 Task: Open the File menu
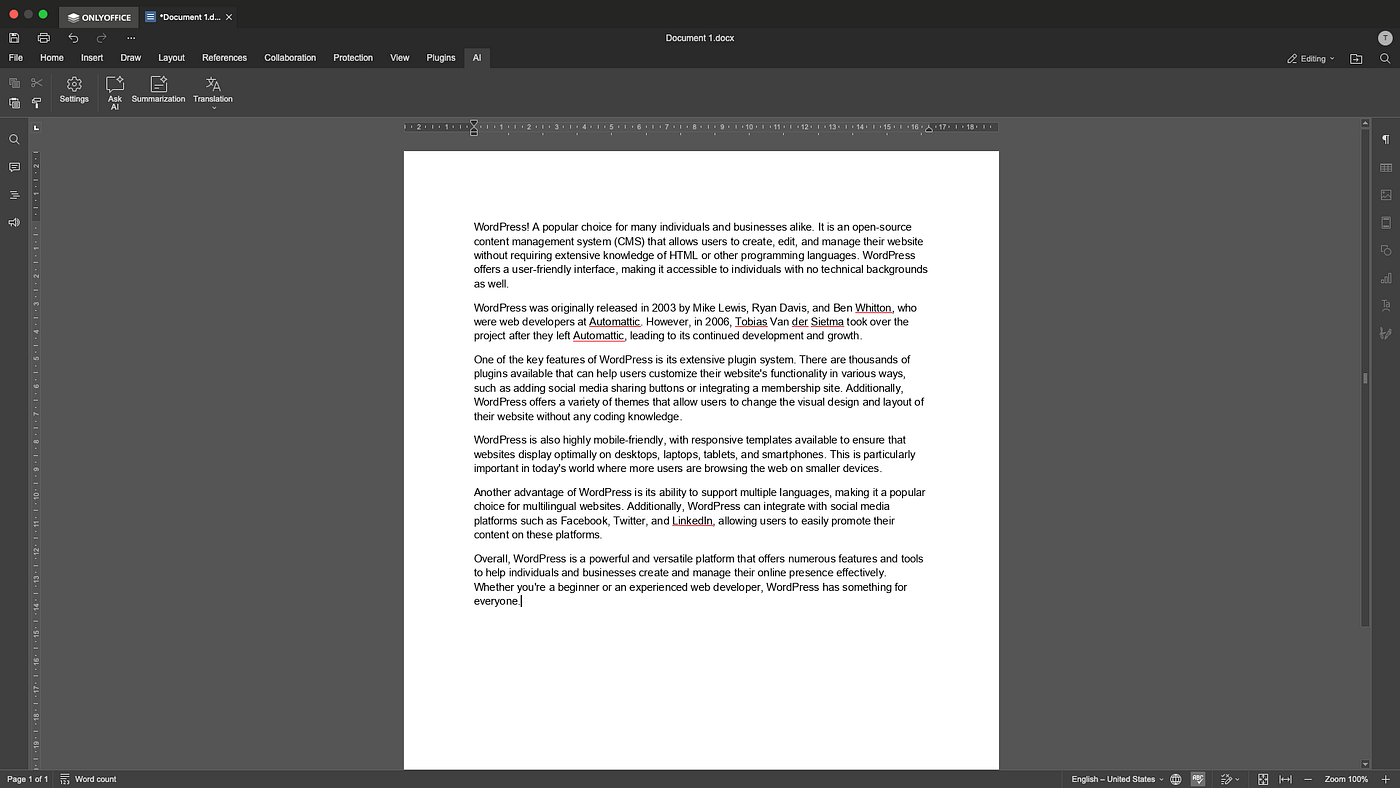pos(16,58)
